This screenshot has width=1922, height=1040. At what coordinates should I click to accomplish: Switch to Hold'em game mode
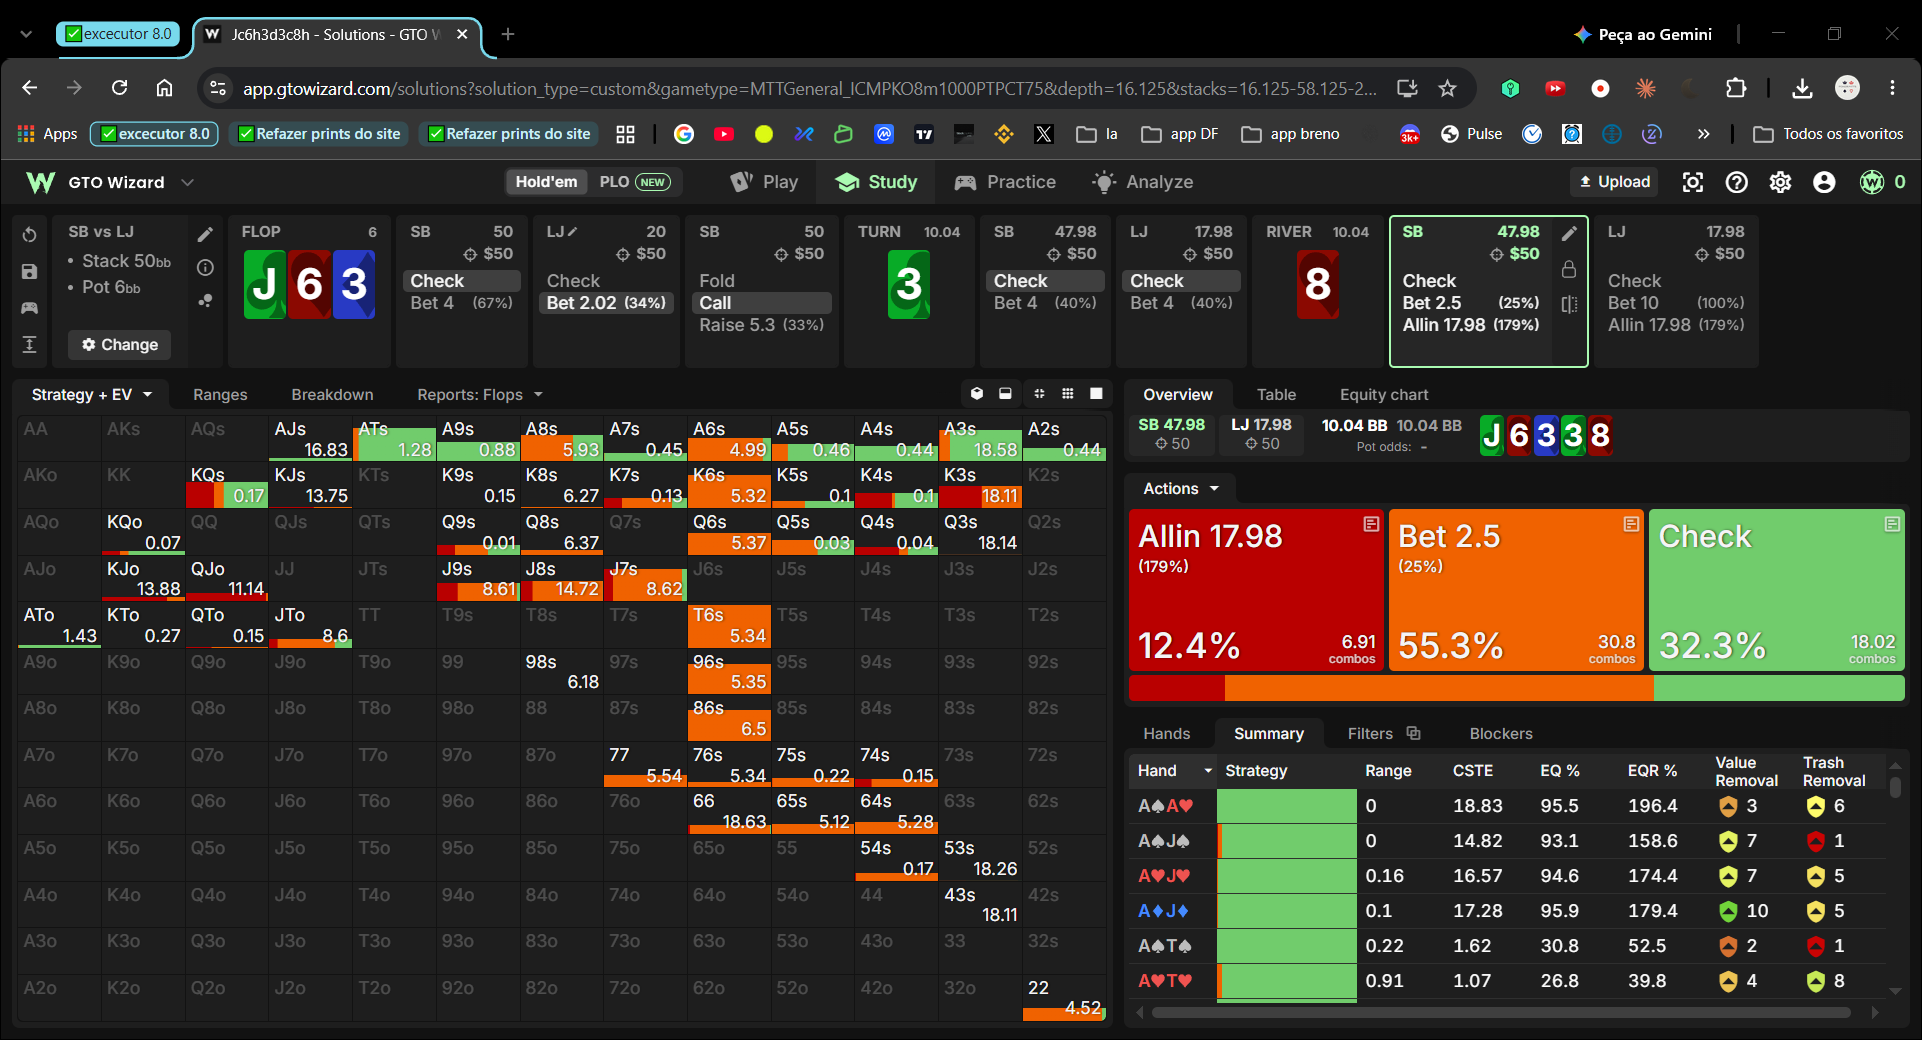[546, 182]
